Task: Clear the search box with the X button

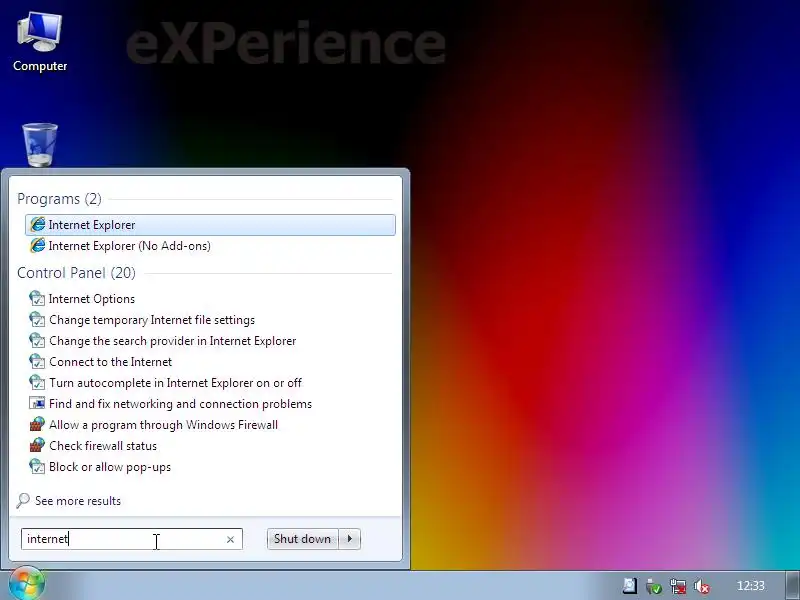Action: pyautogui.click(x=231, y=539)
